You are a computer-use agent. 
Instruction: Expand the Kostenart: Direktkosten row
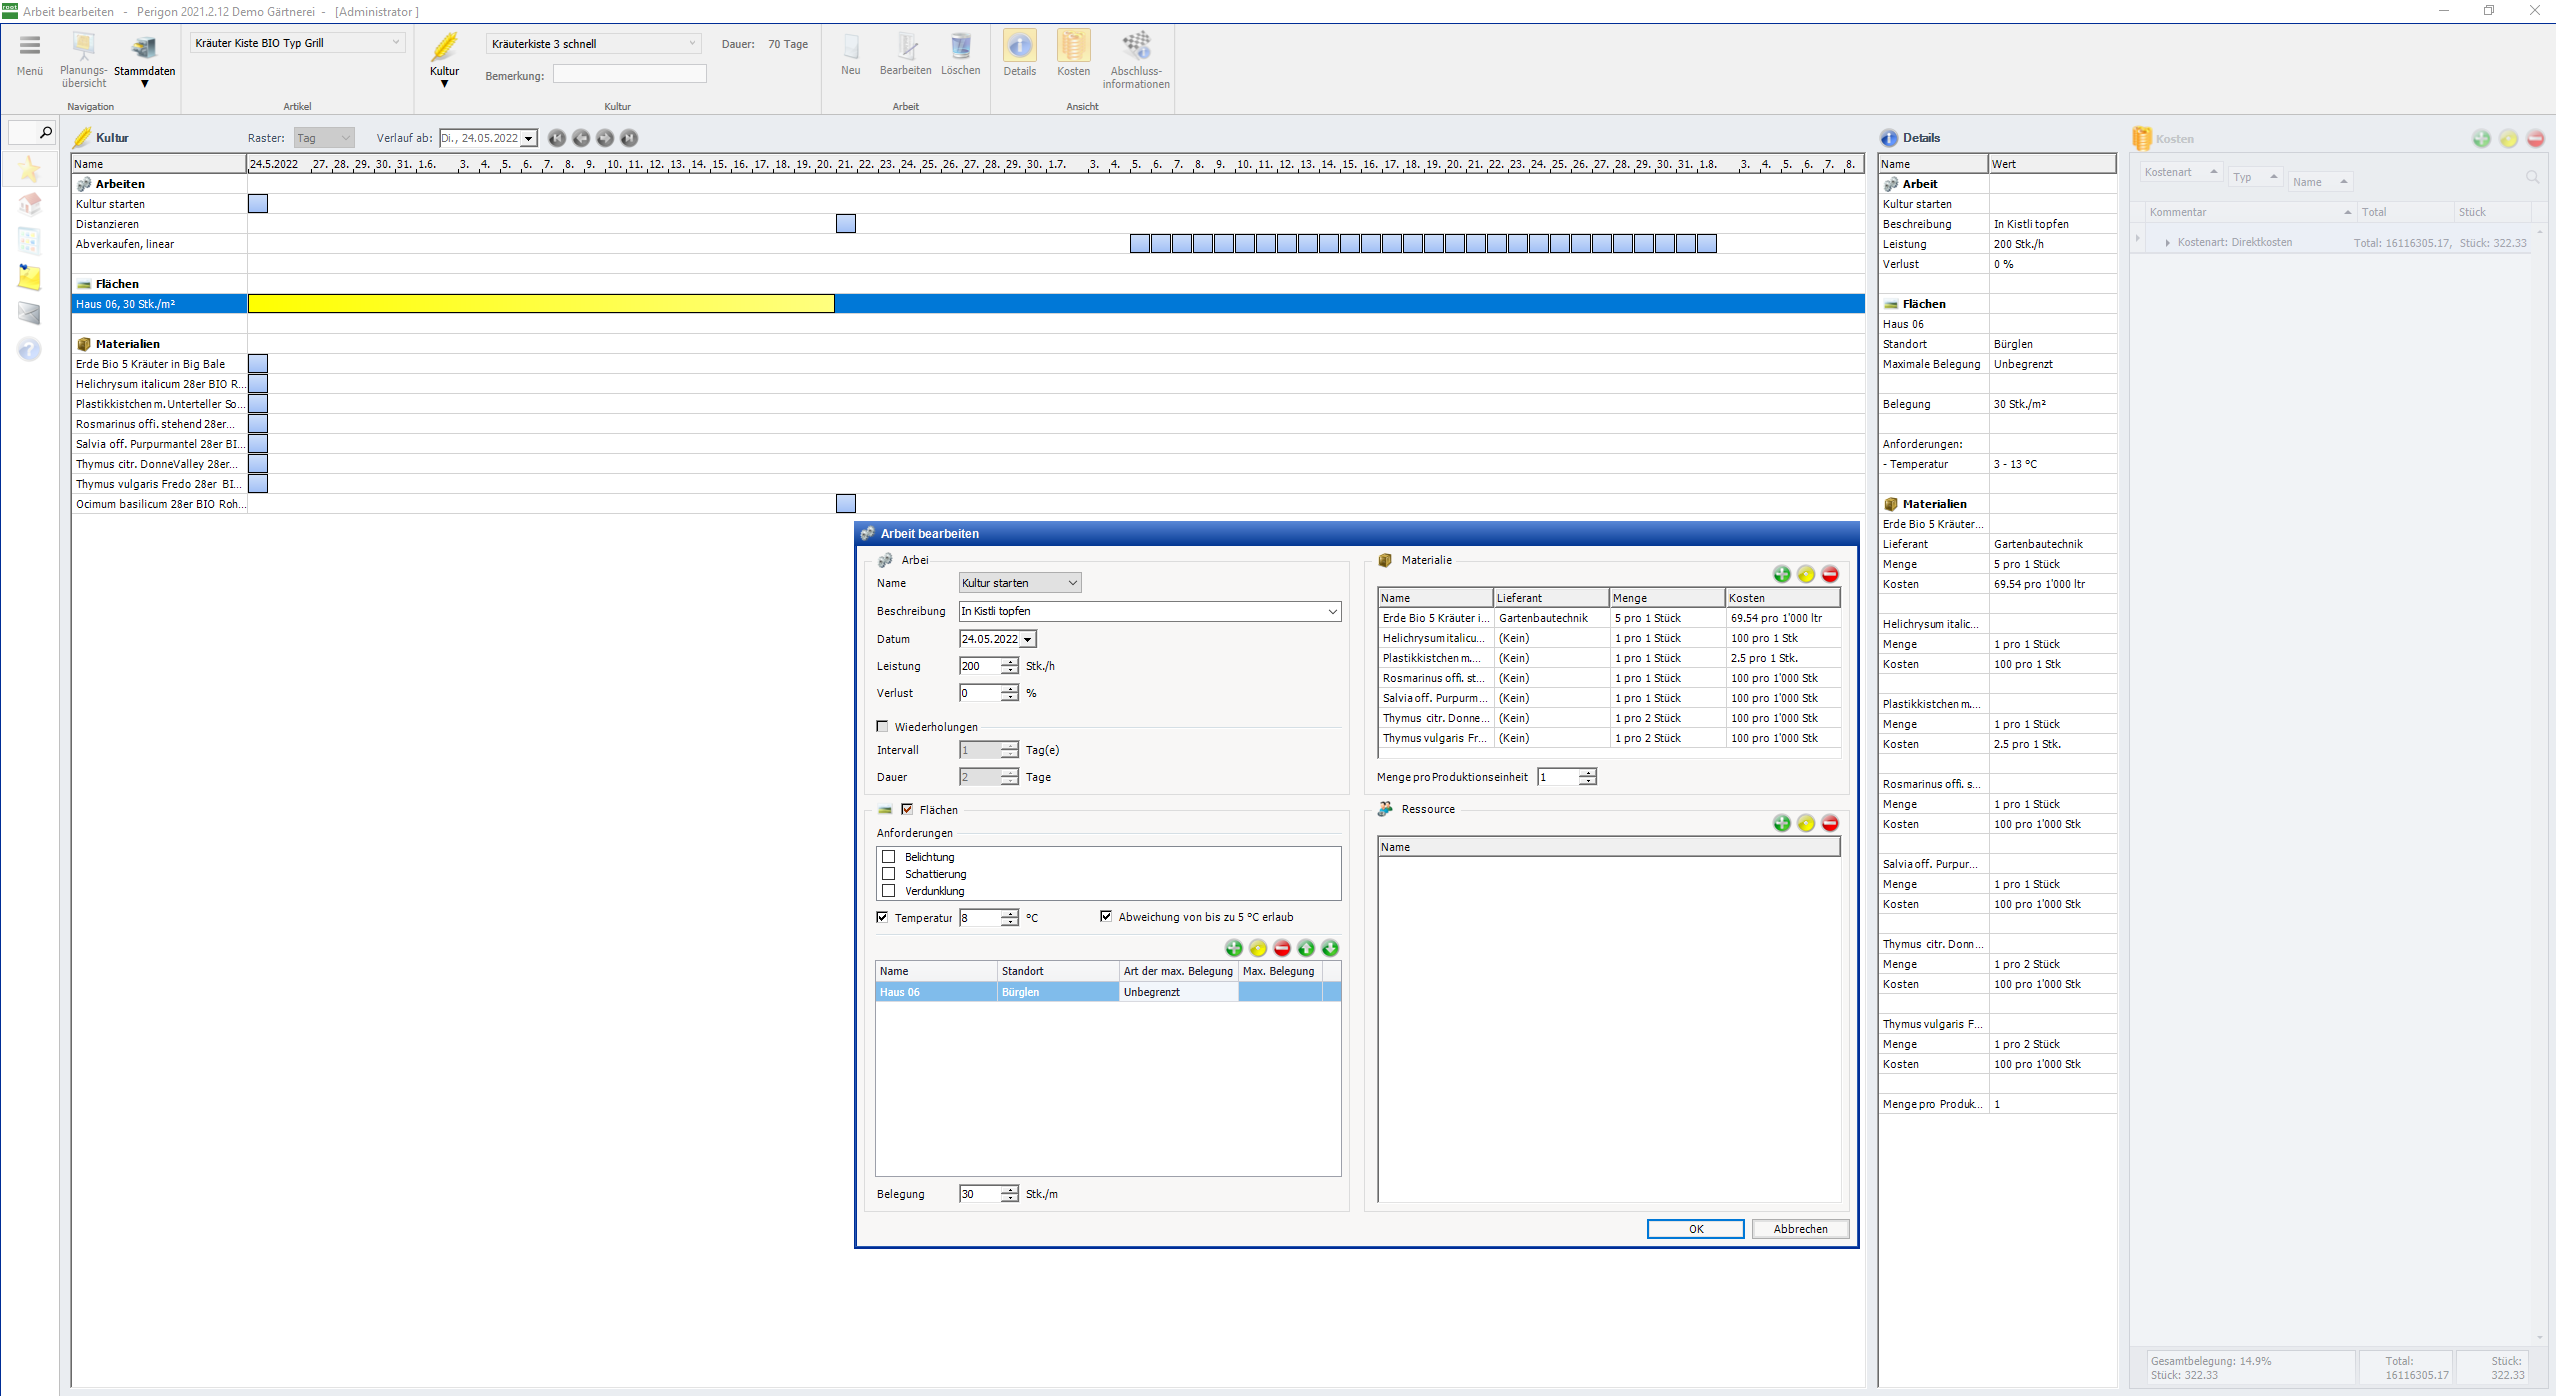coord(2167,243)
